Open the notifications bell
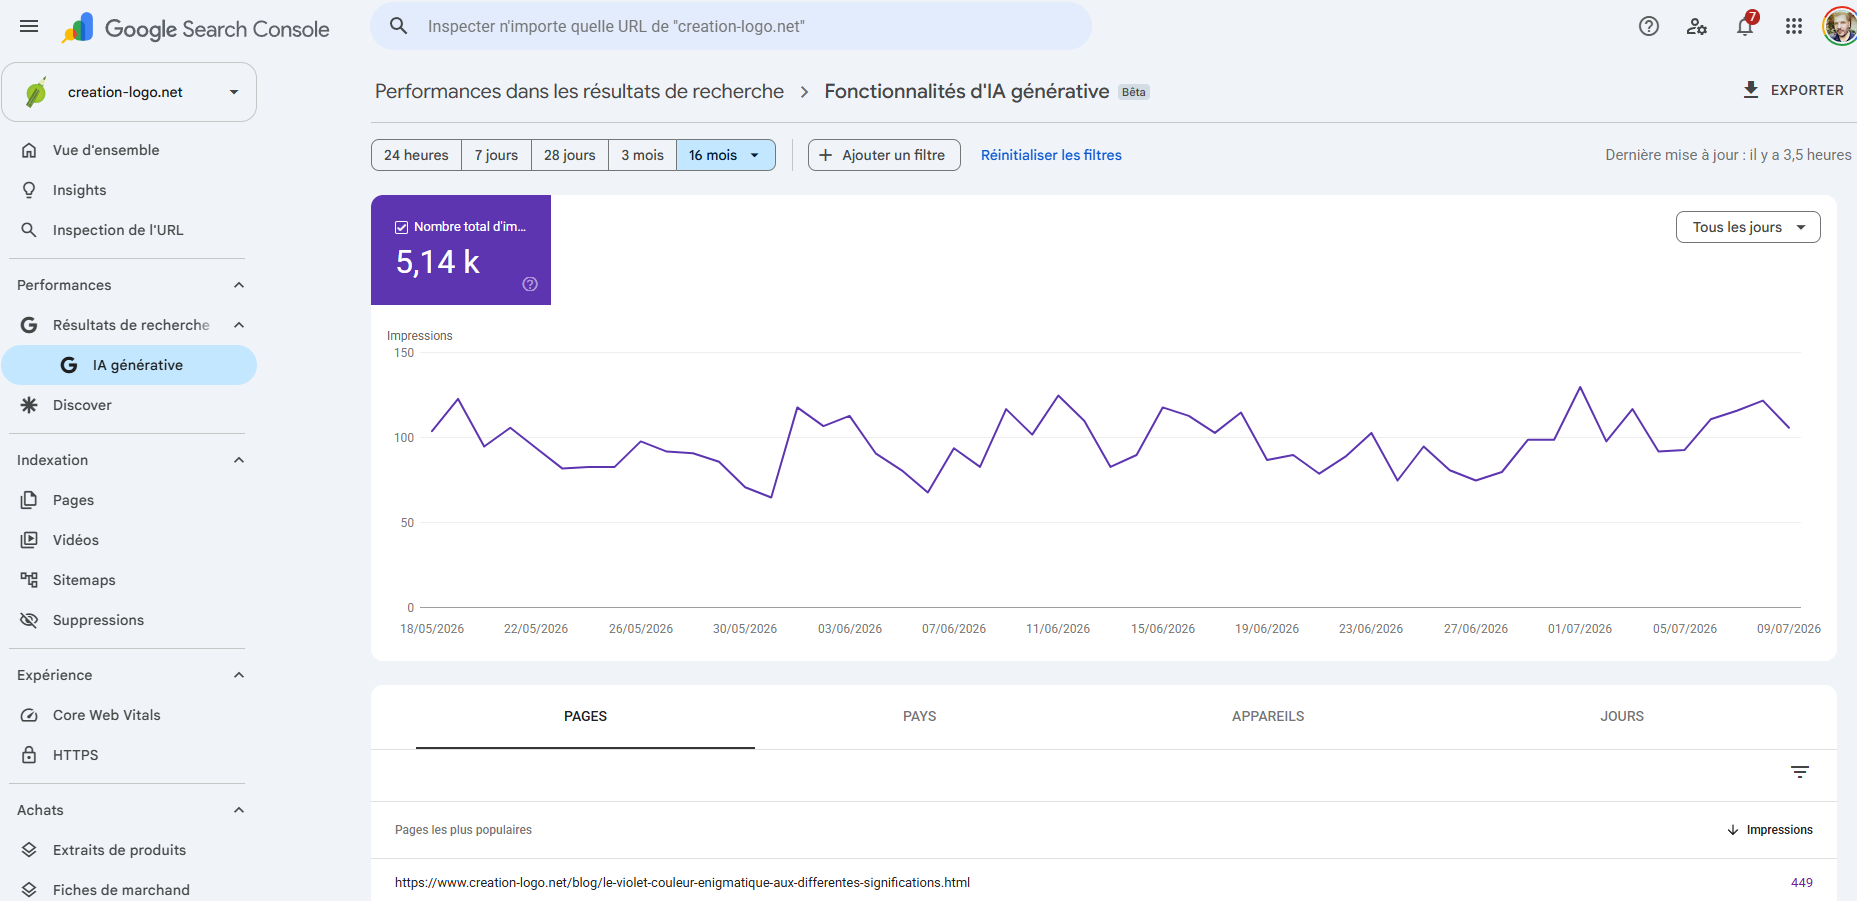Viewport: 1857px width, 901px height. (1745, 26)
